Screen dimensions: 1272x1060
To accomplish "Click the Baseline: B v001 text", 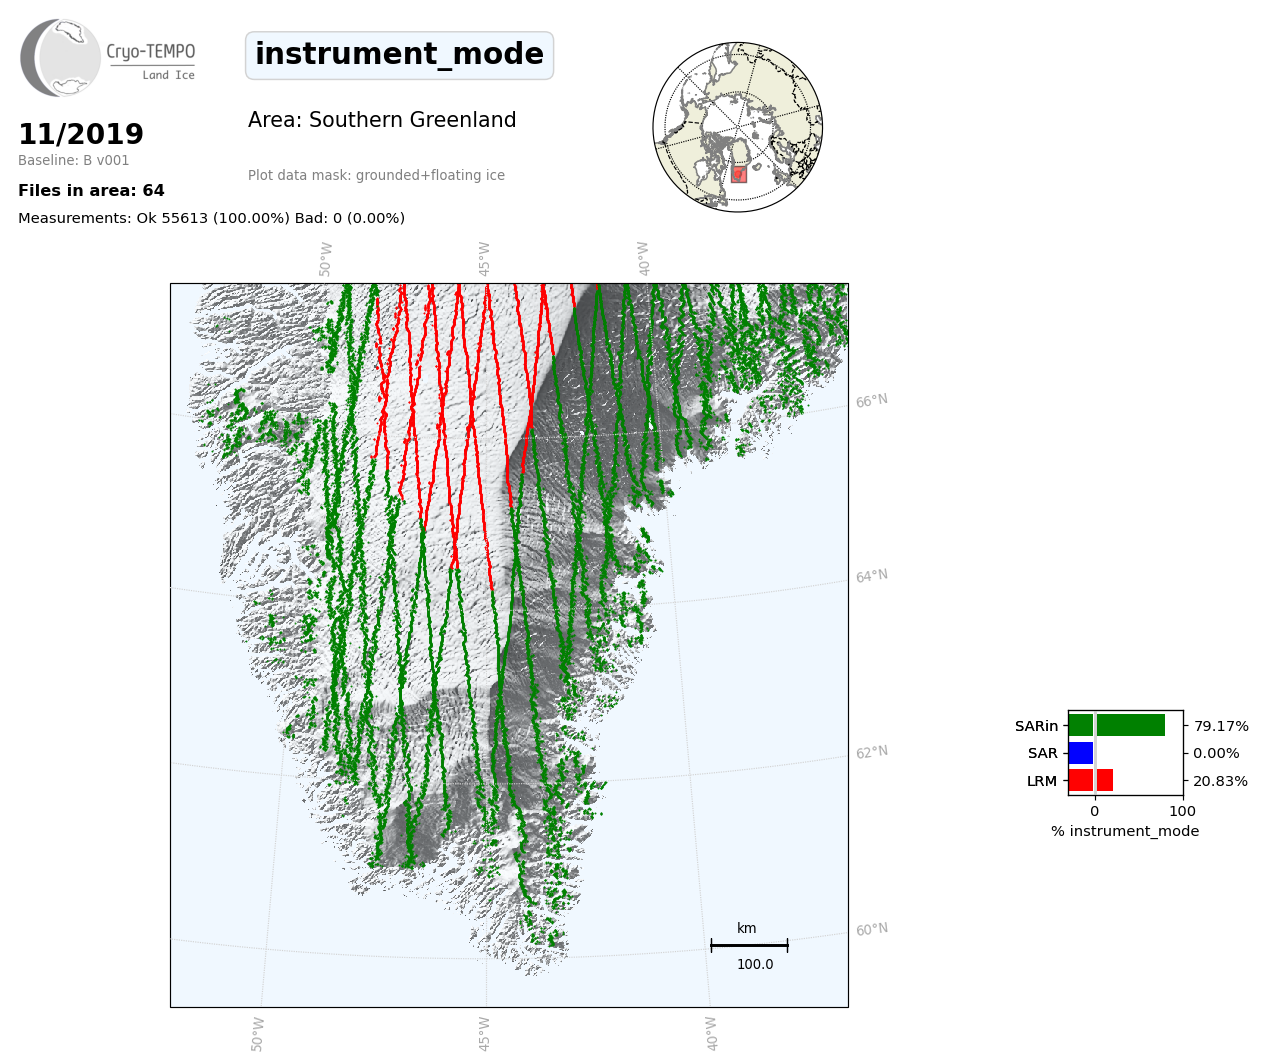I will point(74,161).
